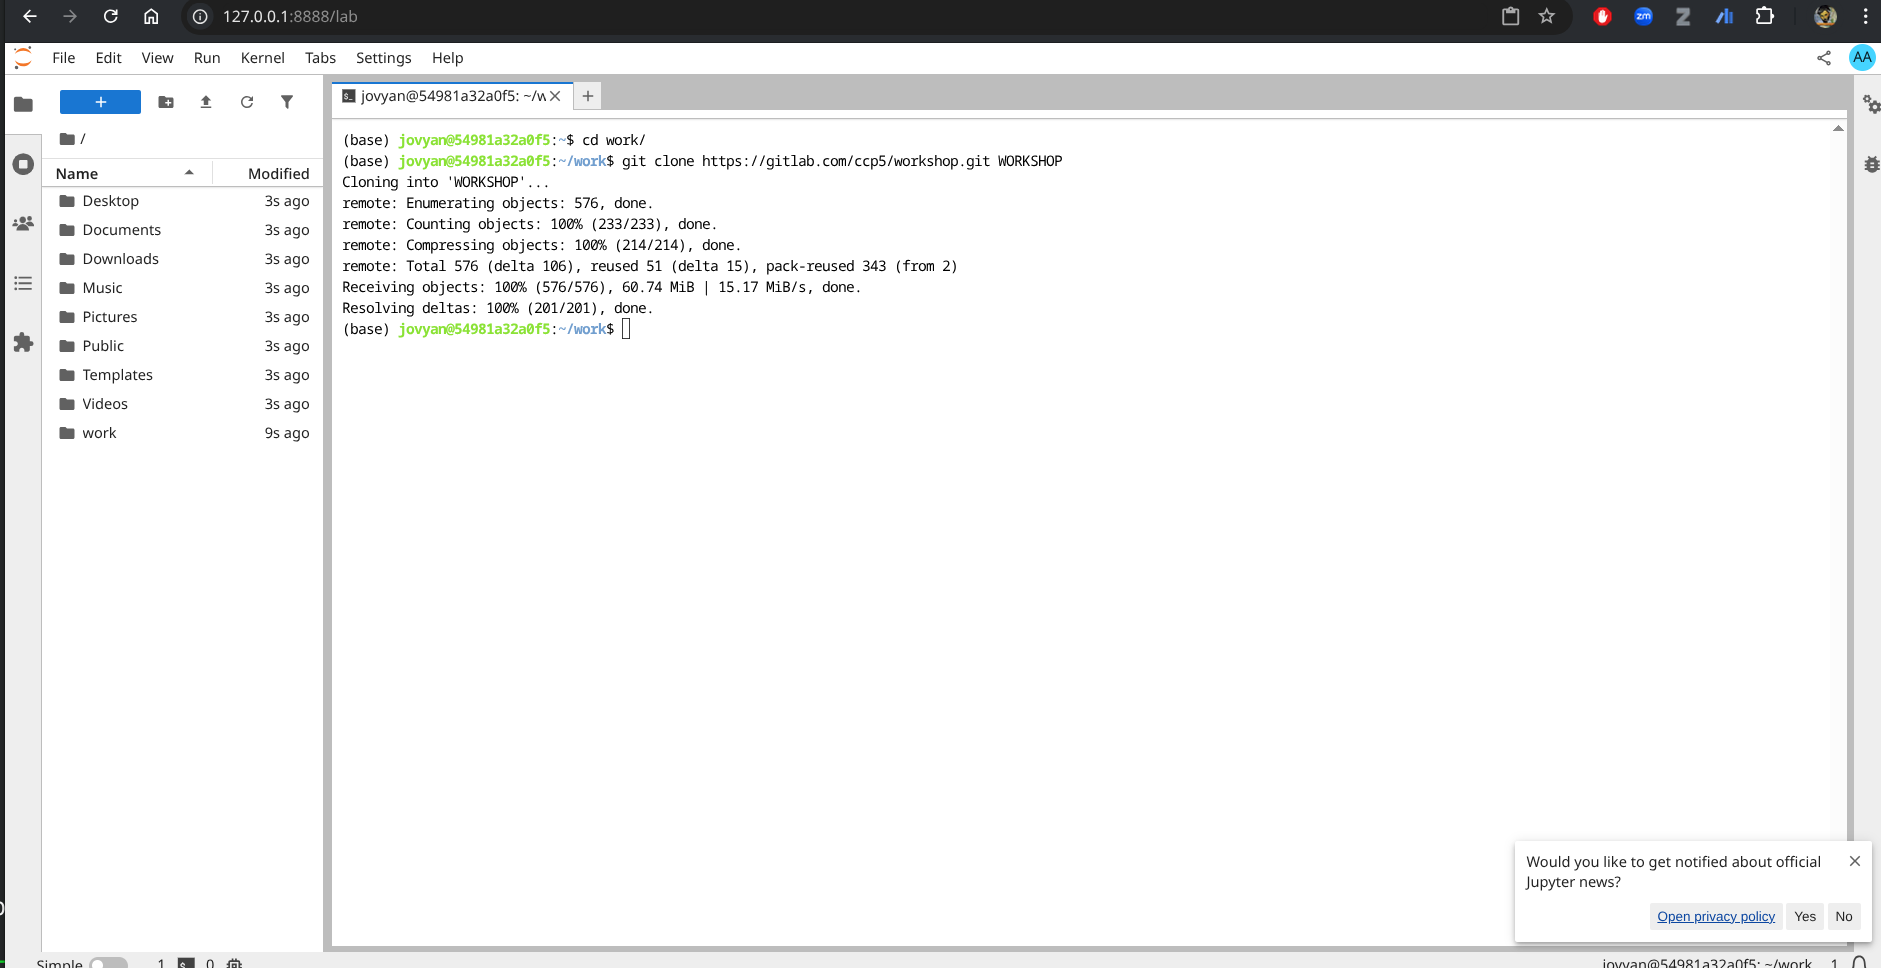
Task: Click the terminal icon in status bar
Action: coord(186,963)
